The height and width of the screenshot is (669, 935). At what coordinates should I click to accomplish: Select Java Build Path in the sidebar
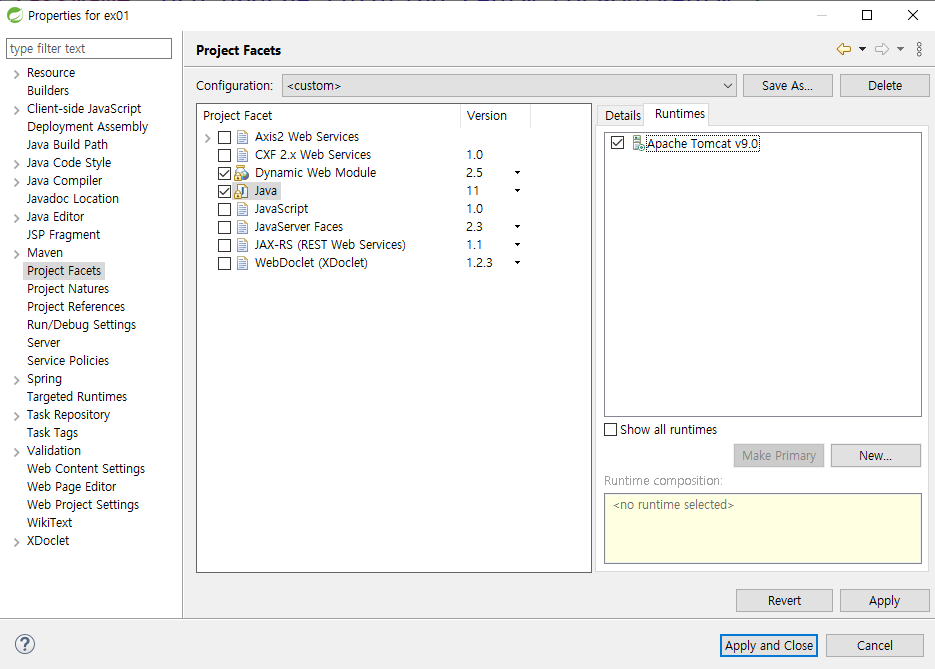[x=67, y=144]
